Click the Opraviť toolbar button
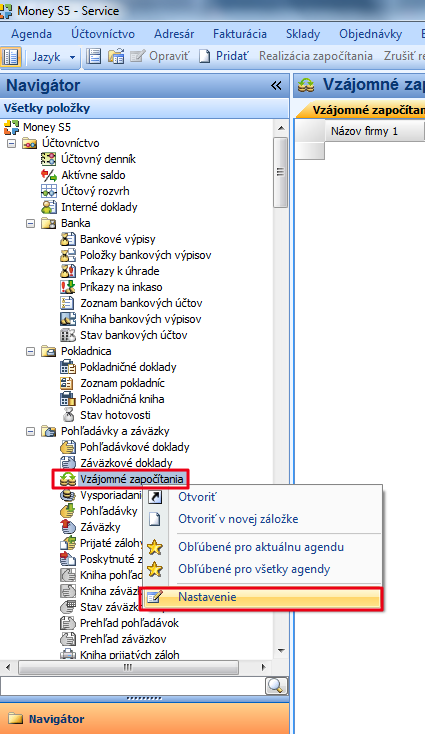Screen dimensions: 425x734 pos(160,56)
